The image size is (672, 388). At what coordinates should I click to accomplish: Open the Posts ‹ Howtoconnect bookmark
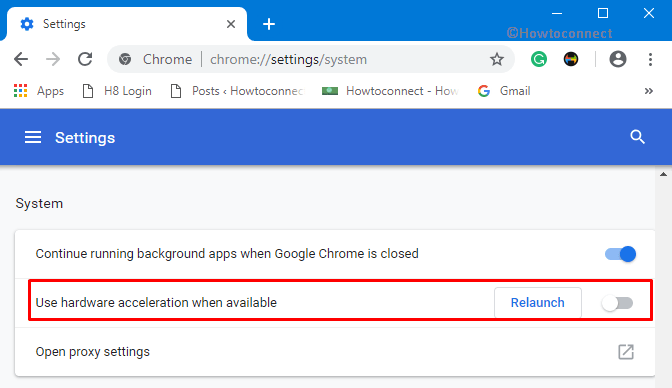pyautogui.click(x=237, y=91)
